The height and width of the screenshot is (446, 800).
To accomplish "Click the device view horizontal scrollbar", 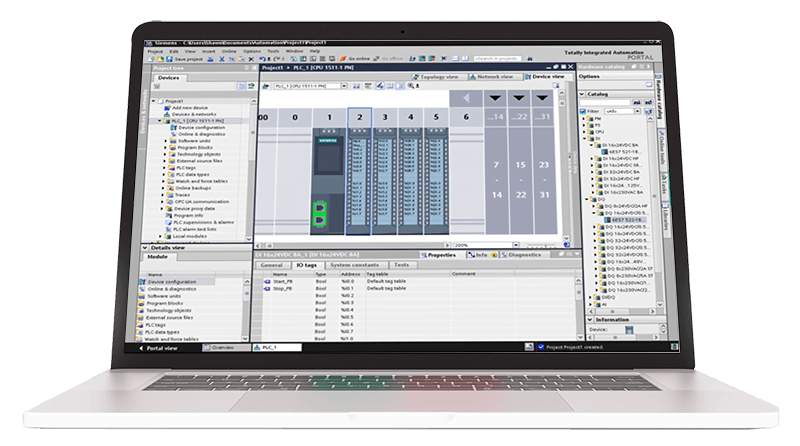I will coord(353,245).
